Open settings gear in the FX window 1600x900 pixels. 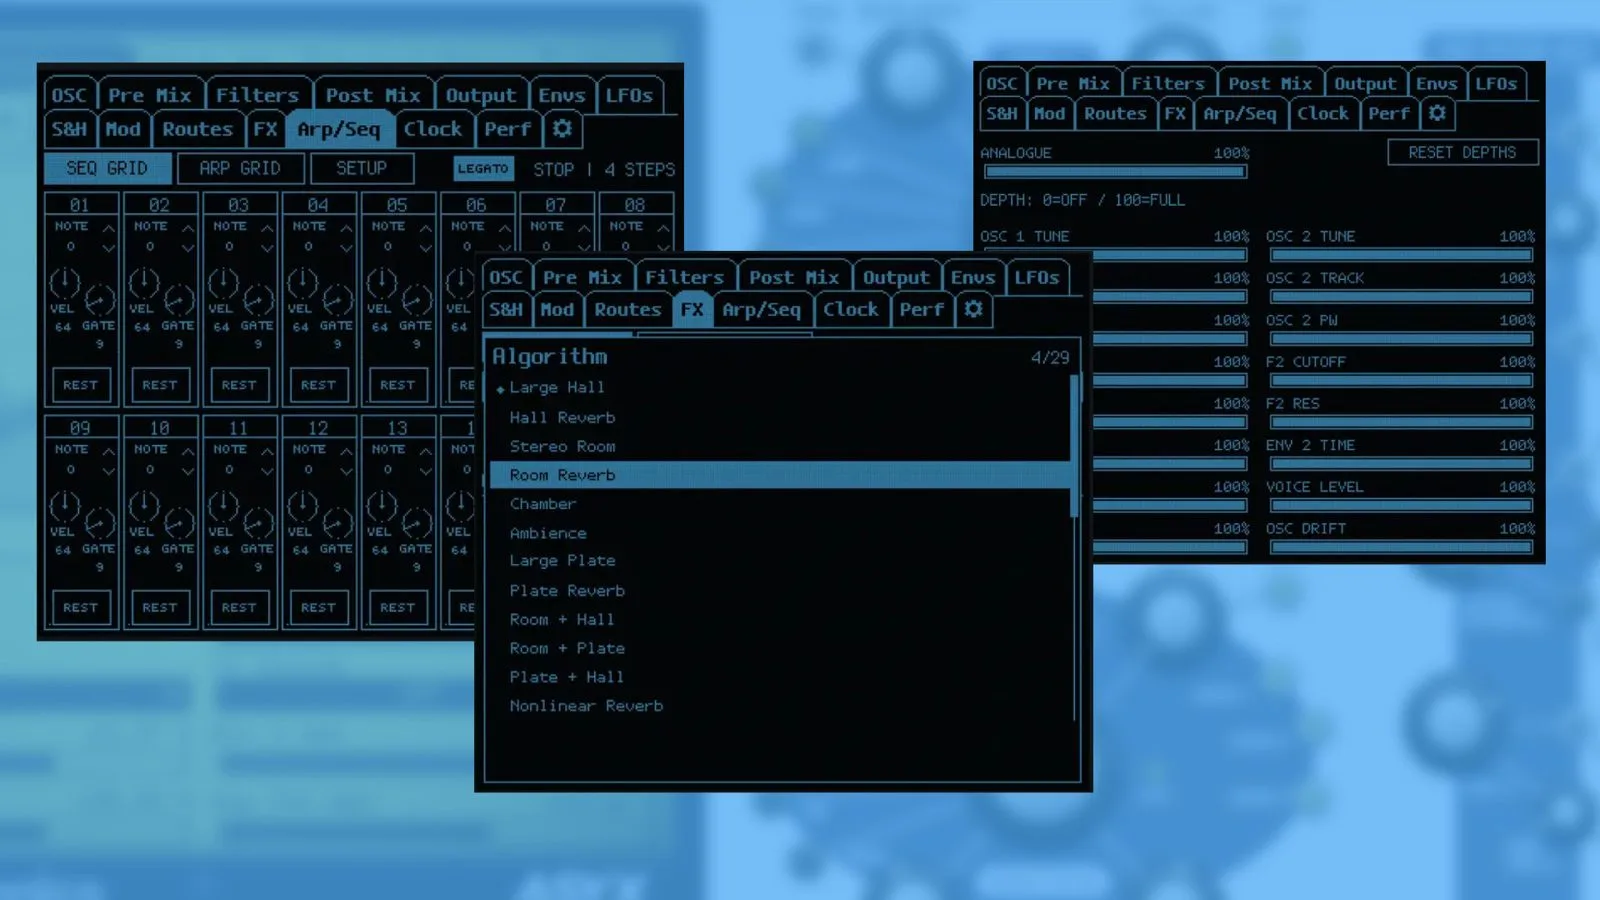coord(973,309)
